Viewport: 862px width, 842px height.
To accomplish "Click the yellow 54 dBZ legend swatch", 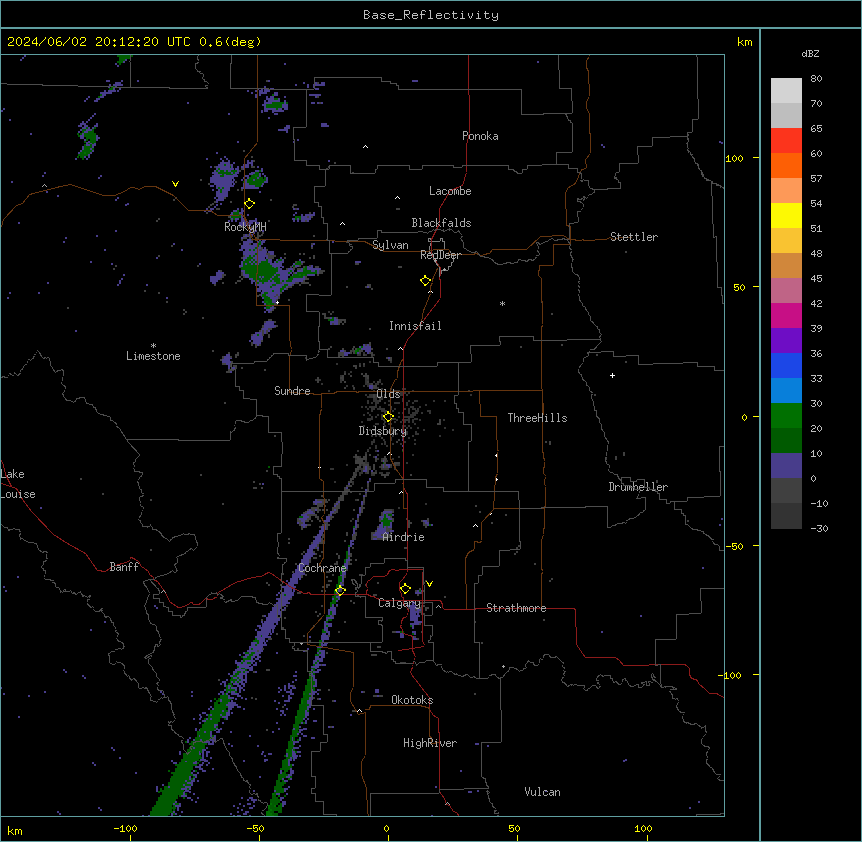I will coord(786,215).
